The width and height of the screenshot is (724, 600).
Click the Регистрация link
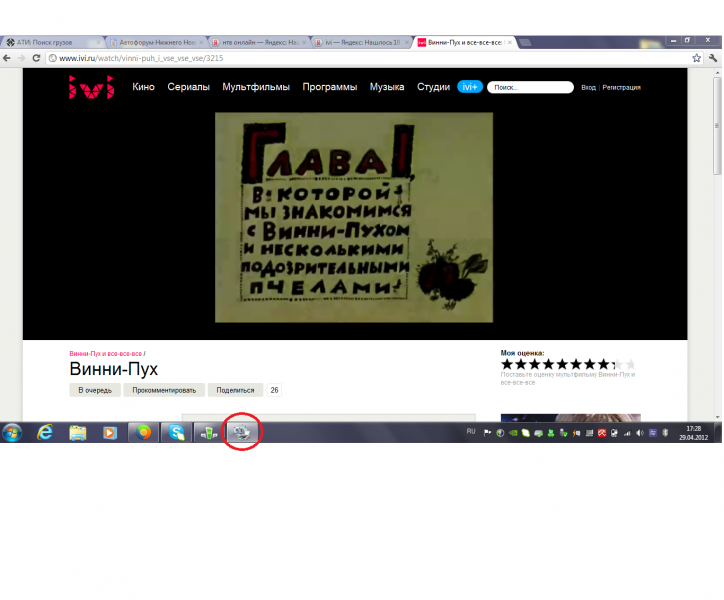(x=621, y=87)
